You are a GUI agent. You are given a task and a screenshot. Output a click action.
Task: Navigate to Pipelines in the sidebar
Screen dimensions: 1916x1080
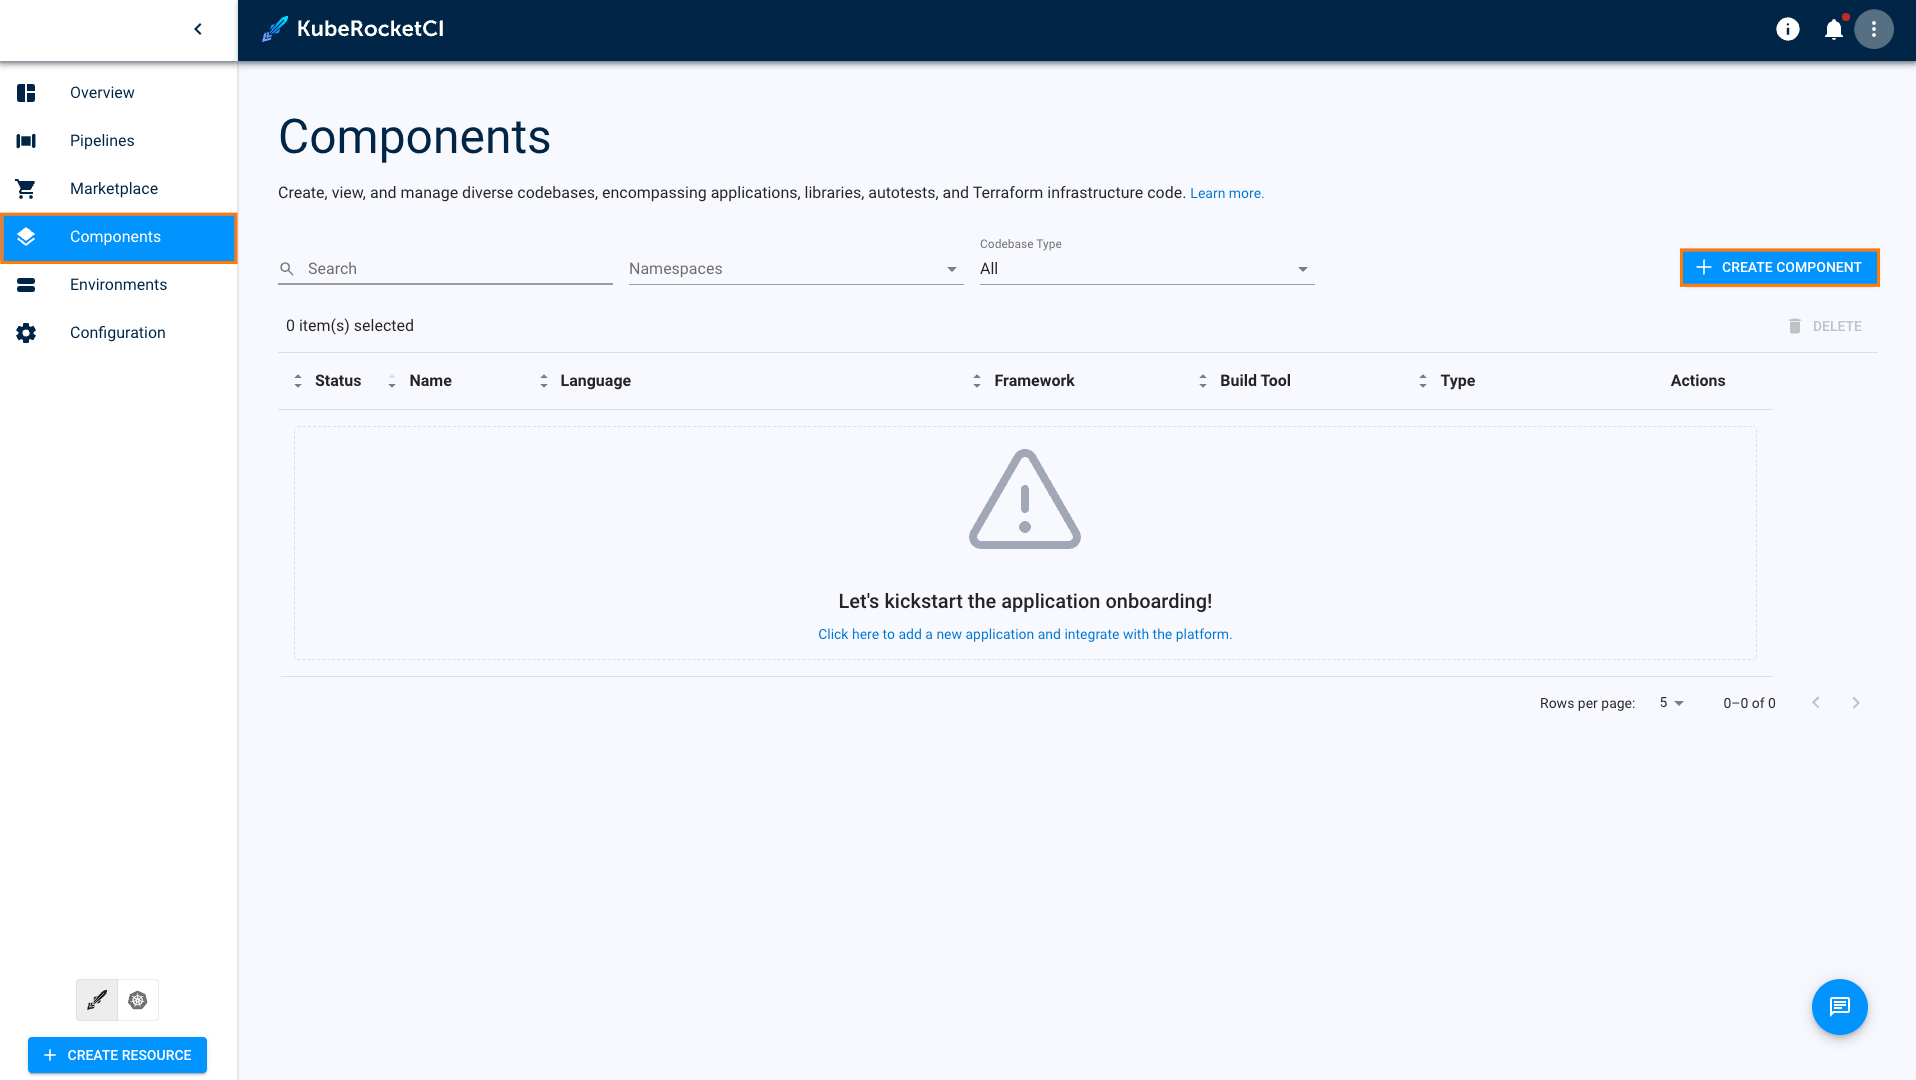pyautogui.click(x=102, y=141)
